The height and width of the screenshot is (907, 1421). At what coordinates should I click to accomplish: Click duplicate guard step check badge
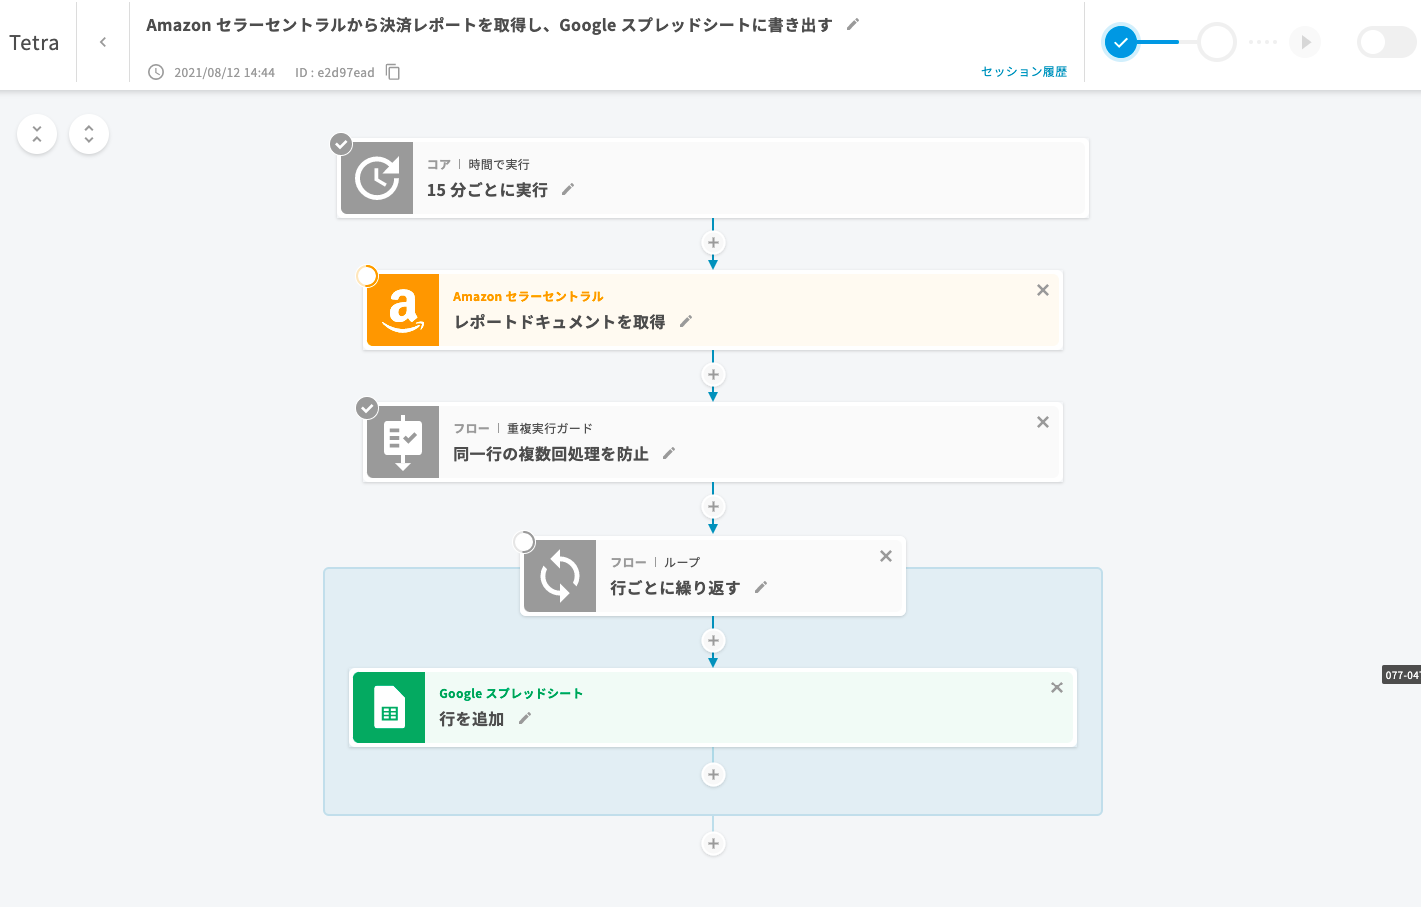click(367, 408)
